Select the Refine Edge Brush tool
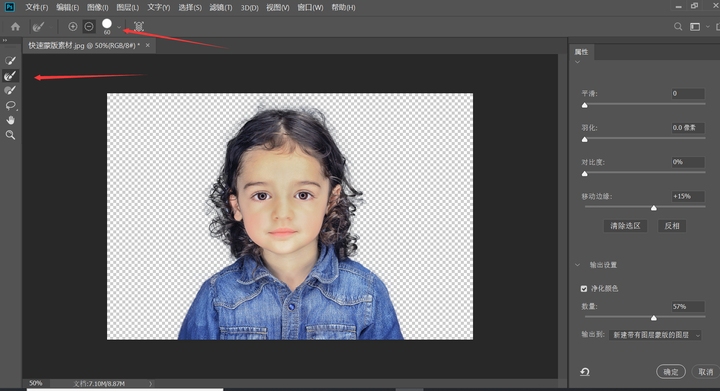The height and width of the screenshot is (391, 720). 10,76
